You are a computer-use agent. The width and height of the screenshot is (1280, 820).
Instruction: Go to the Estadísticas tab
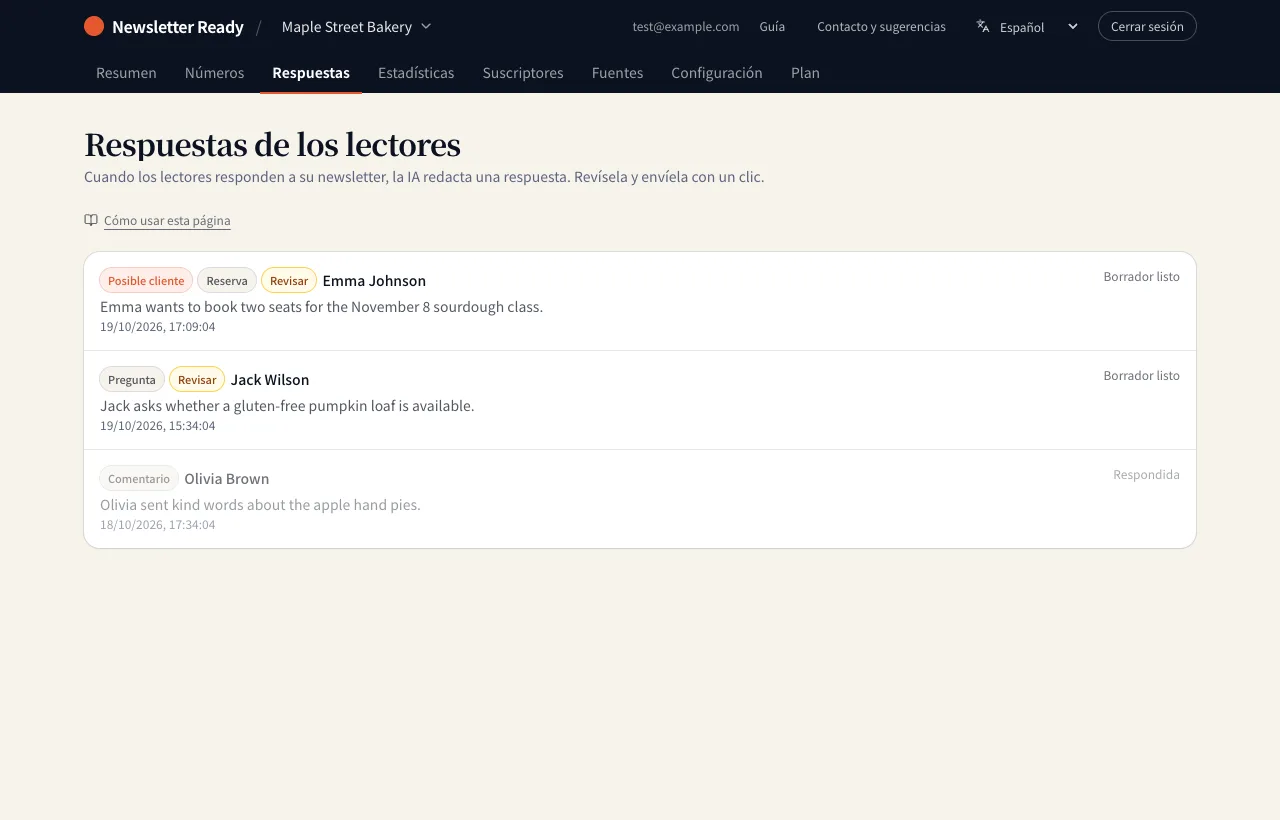(416, 72)
